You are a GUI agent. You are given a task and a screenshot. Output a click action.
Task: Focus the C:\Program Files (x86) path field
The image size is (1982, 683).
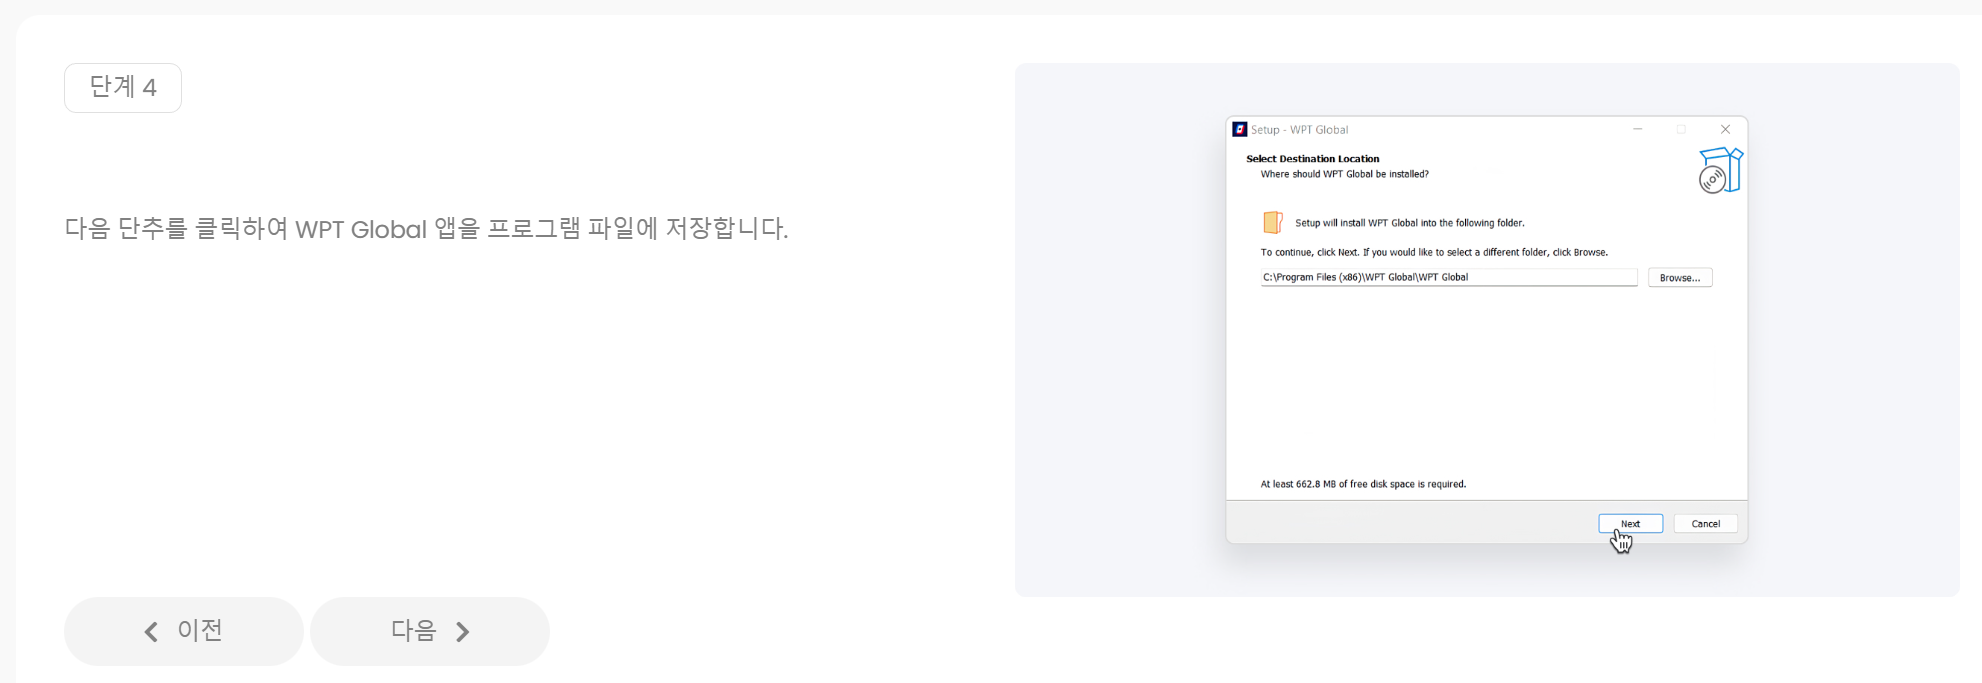(1448, 277)
